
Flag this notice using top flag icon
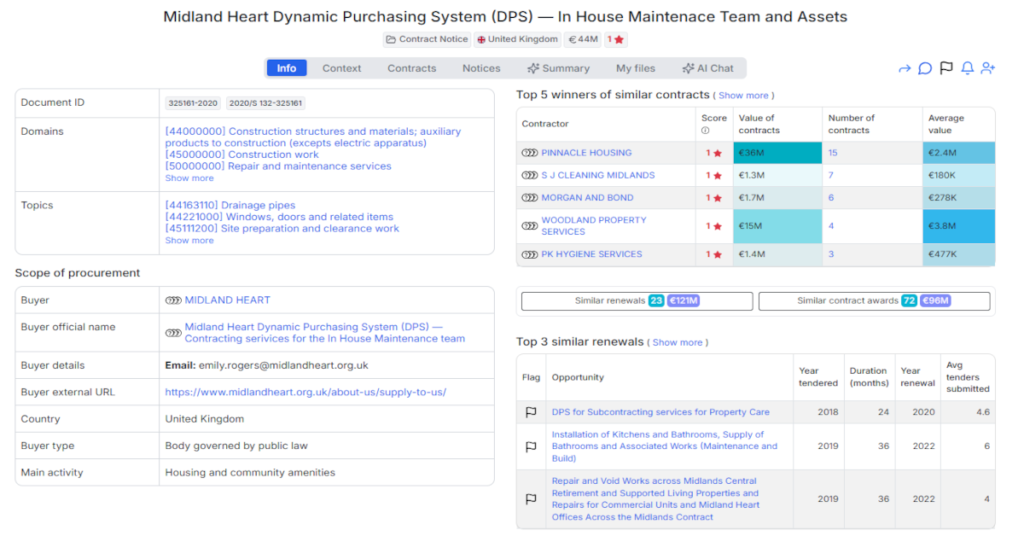pyautogui.click(x=946, y=68)
